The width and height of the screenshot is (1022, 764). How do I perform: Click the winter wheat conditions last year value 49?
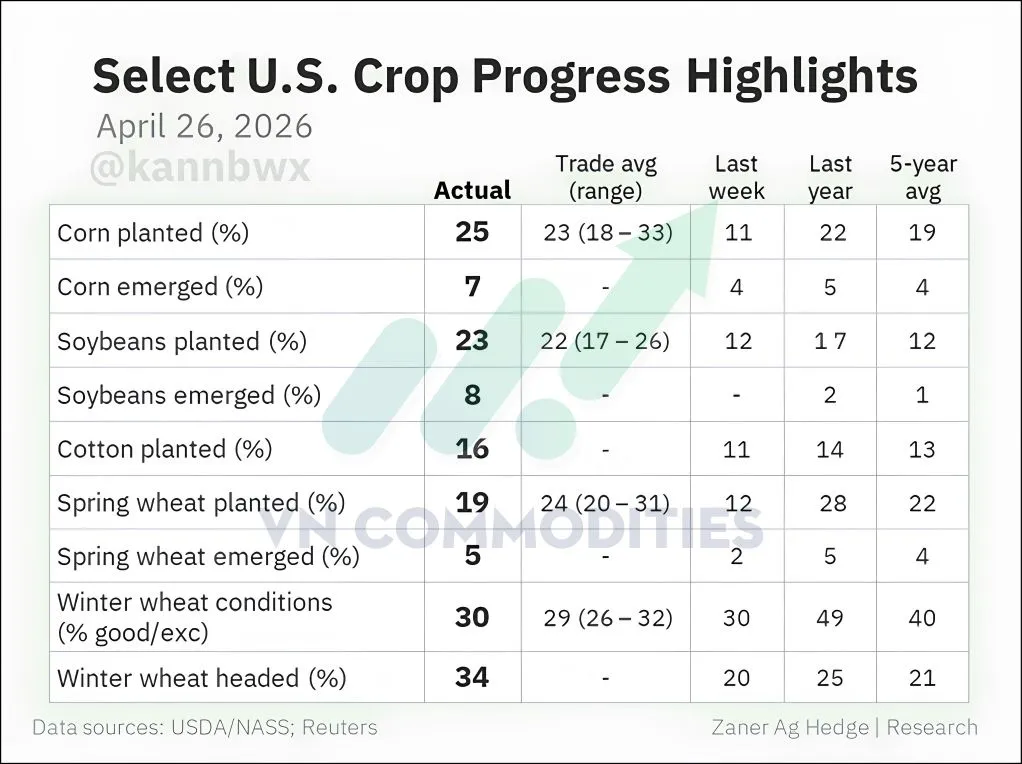click(x=830, y=617)
